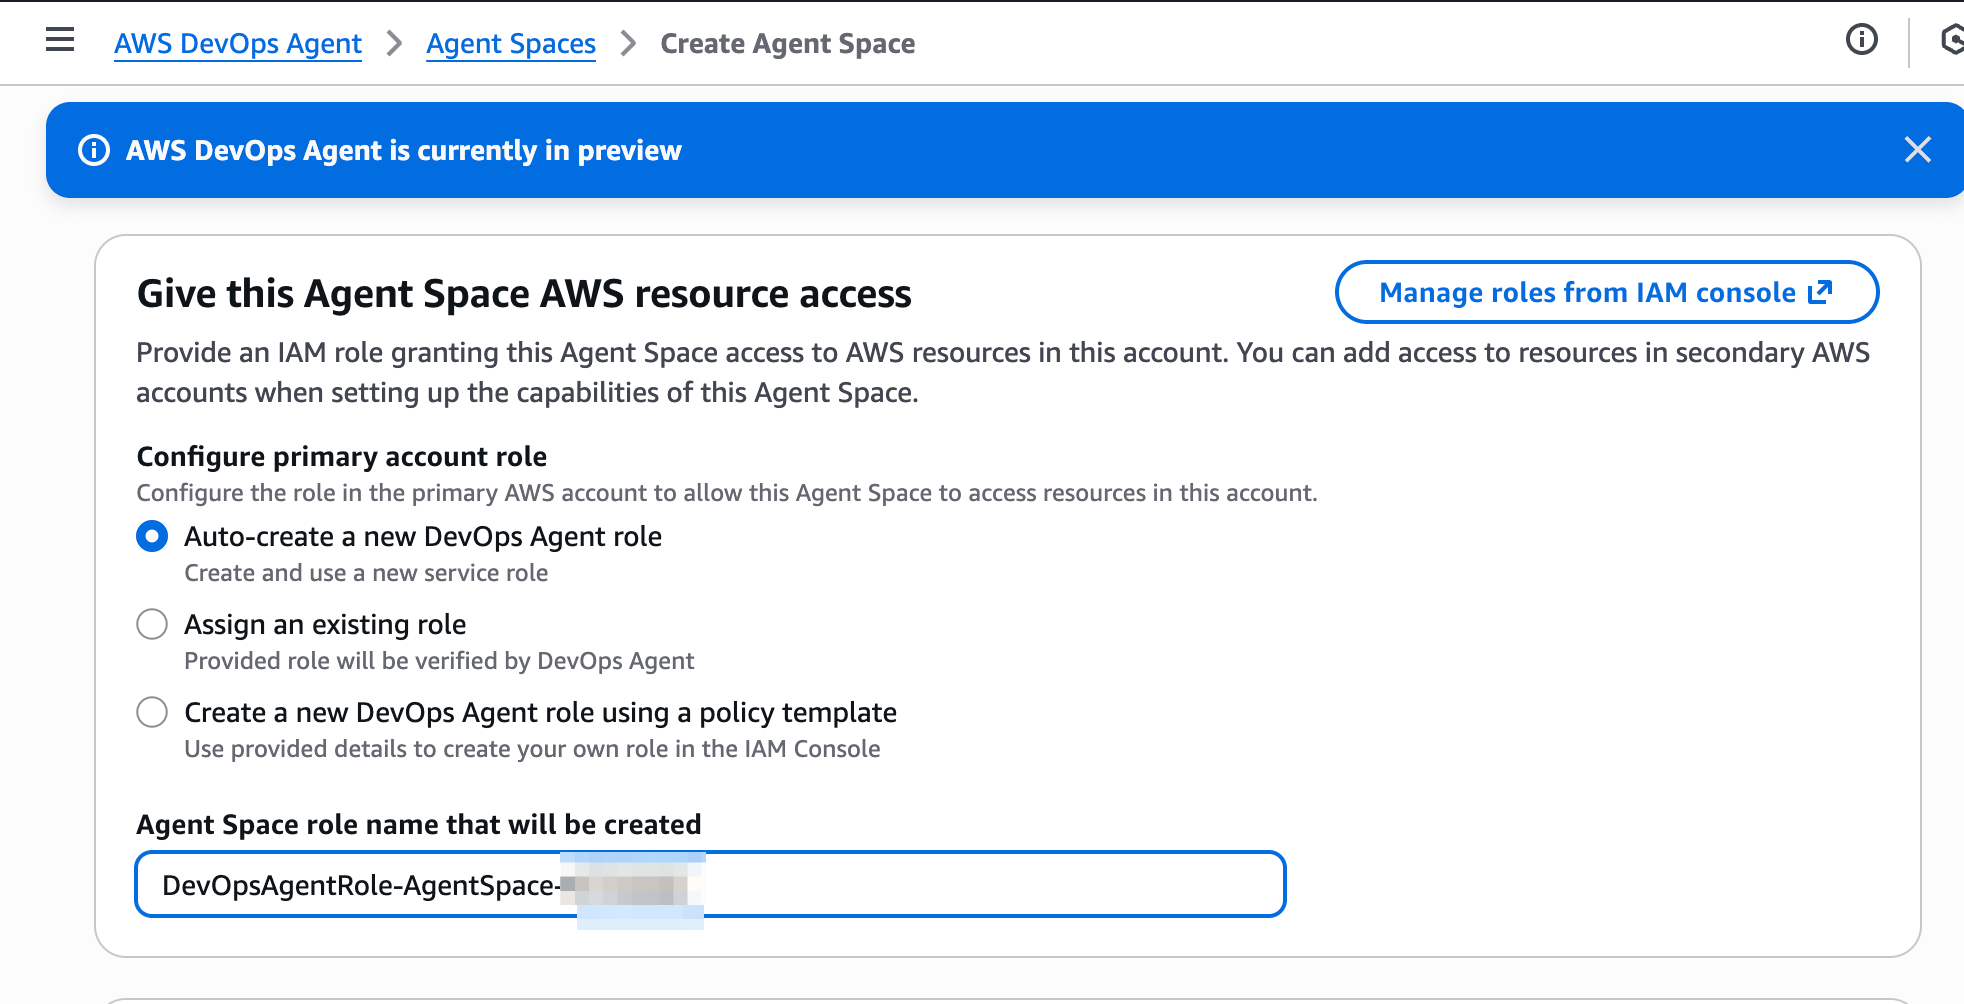Click the Agent Space role name field label
The width and height of the screenshot is (1964, 1004).
pos(418,825)
